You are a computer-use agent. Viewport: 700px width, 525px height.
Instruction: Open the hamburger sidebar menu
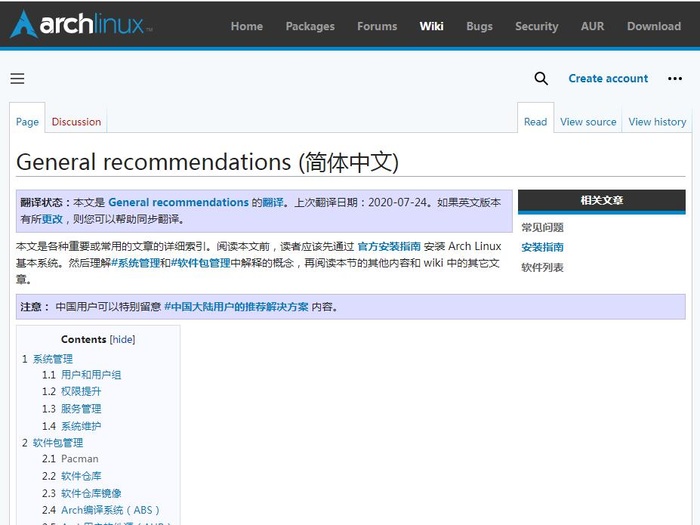[x=17, y=79]
